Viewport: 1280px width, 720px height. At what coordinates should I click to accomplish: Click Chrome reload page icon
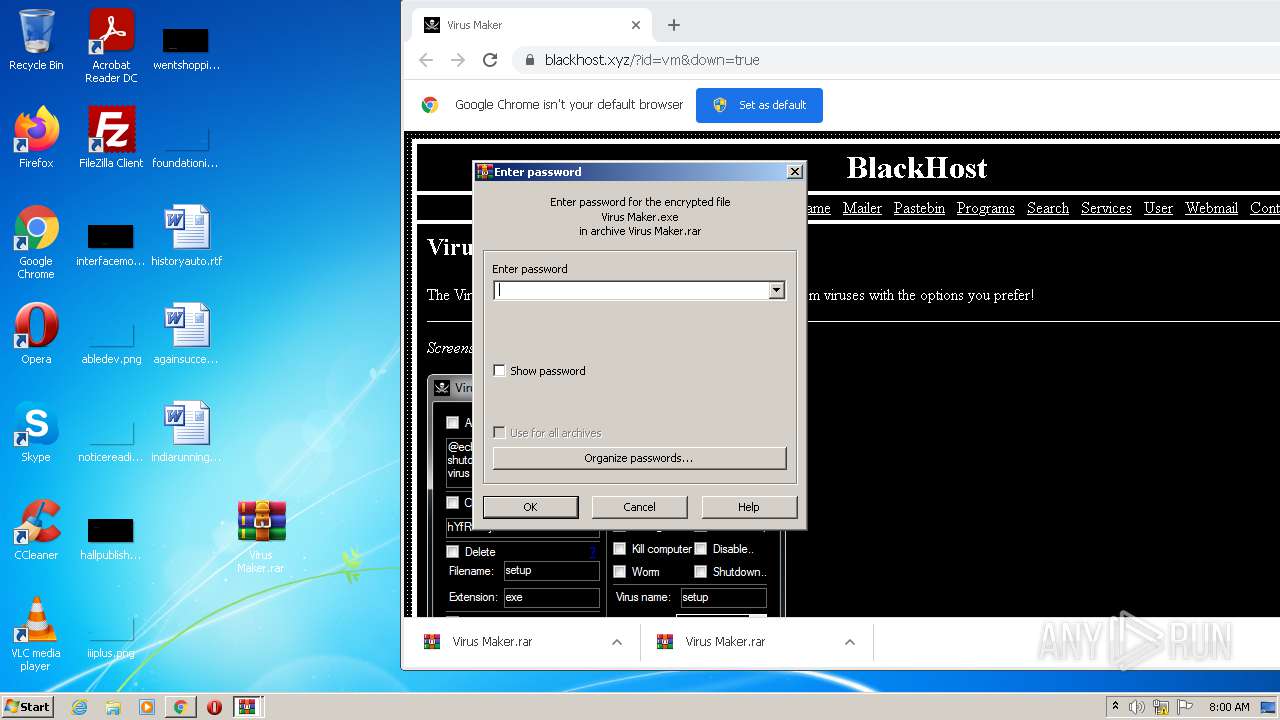(490, 60)
